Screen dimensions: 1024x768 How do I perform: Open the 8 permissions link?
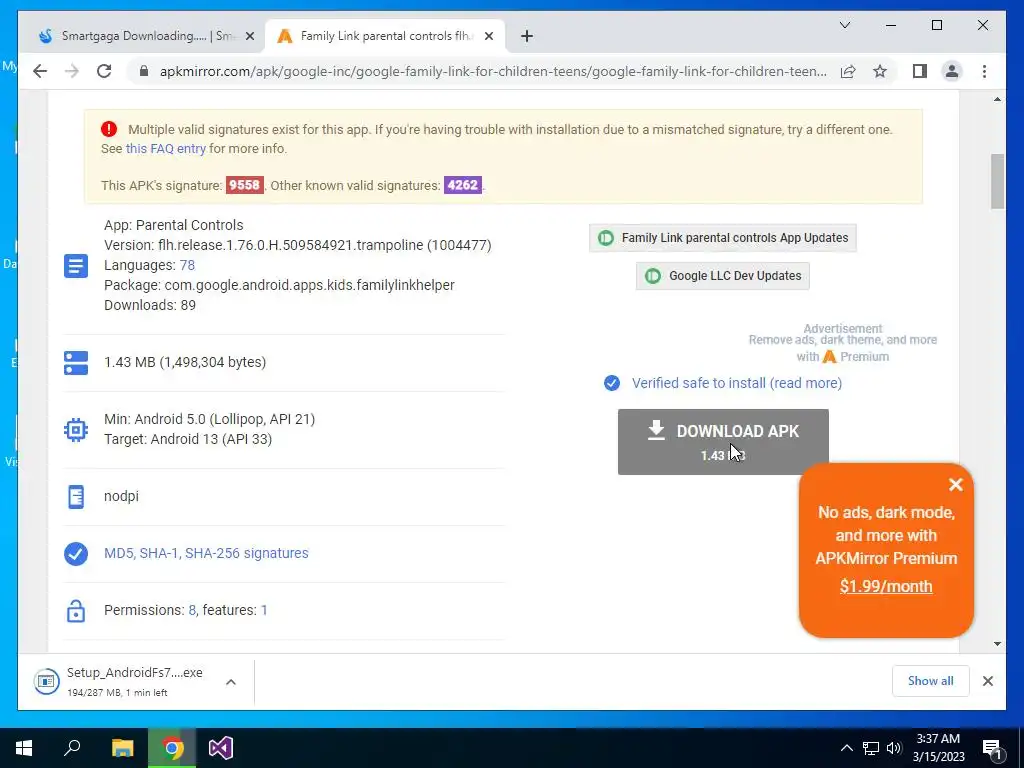tap(192, 610)
